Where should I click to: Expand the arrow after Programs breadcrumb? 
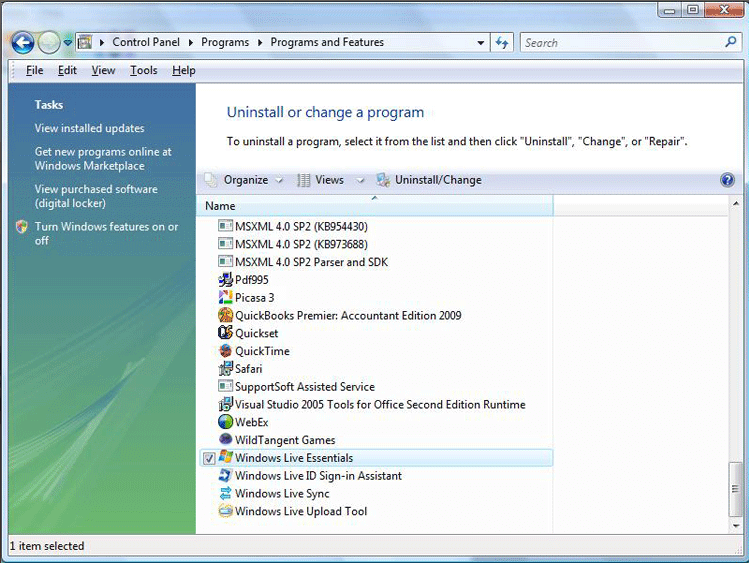coord(260,42)
